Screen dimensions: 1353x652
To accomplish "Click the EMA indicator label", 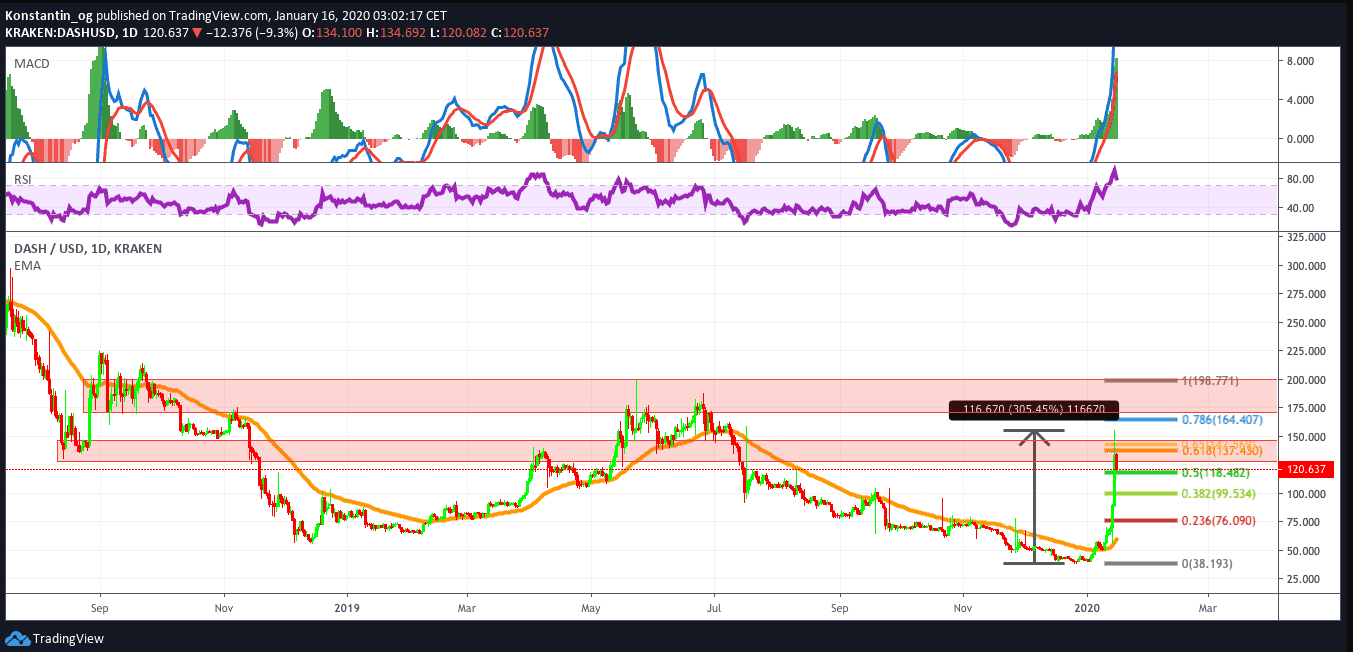I will pos(27,265).
